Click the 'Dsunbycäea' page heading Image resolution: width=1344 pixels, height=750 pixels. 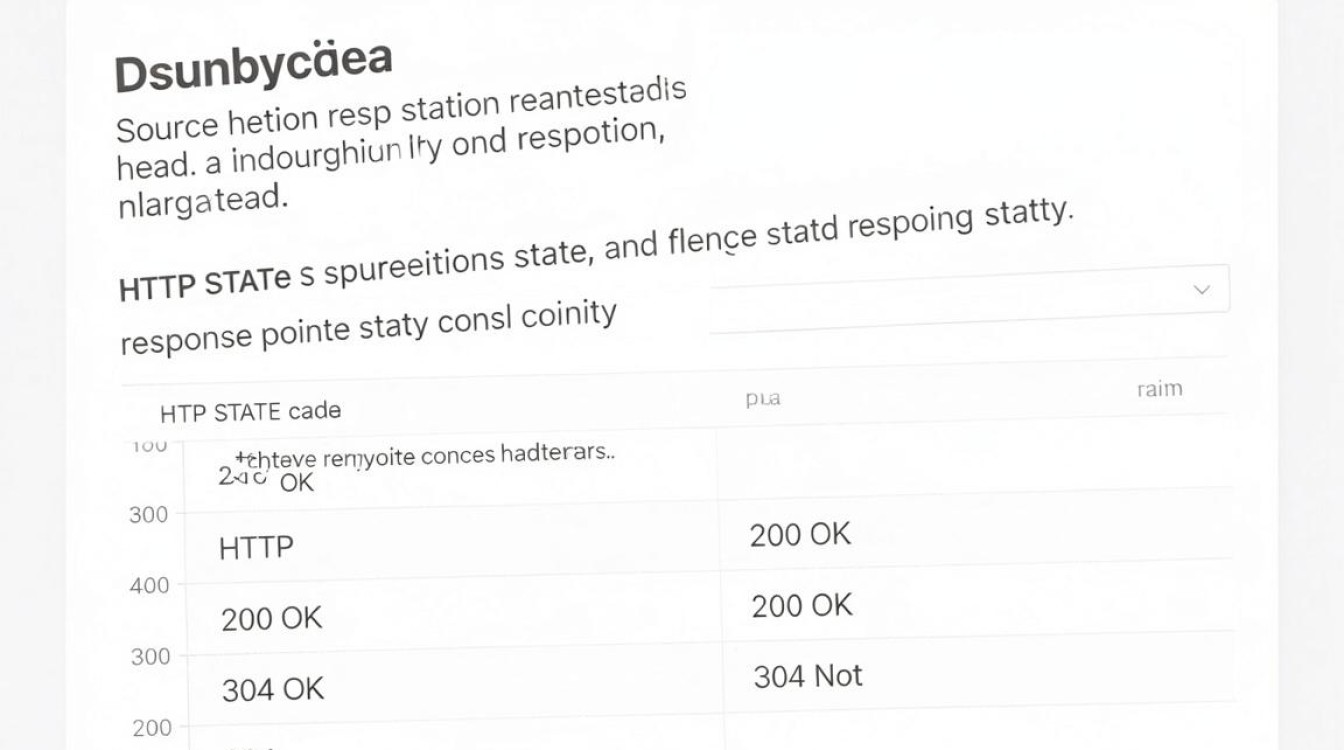[252, 67]
